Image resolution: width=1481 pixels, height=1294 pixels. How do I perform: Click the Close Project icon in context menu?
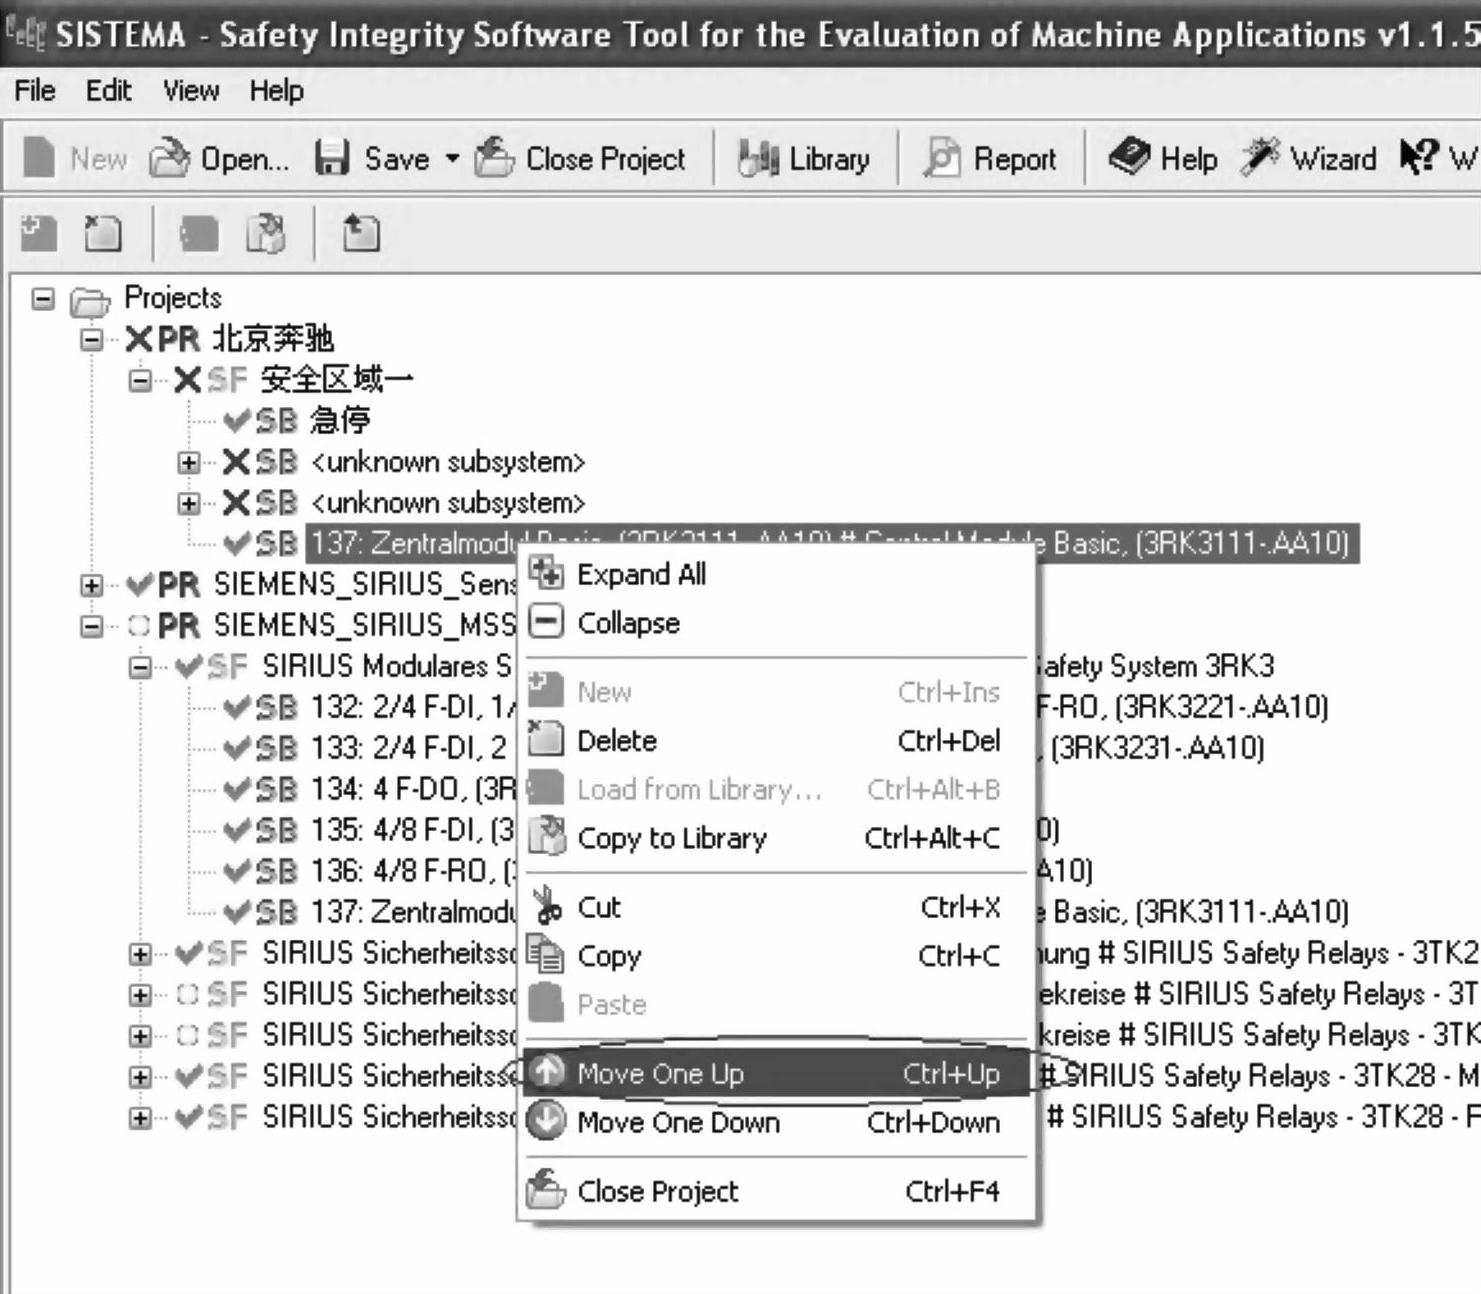(x=546, y=1190)
